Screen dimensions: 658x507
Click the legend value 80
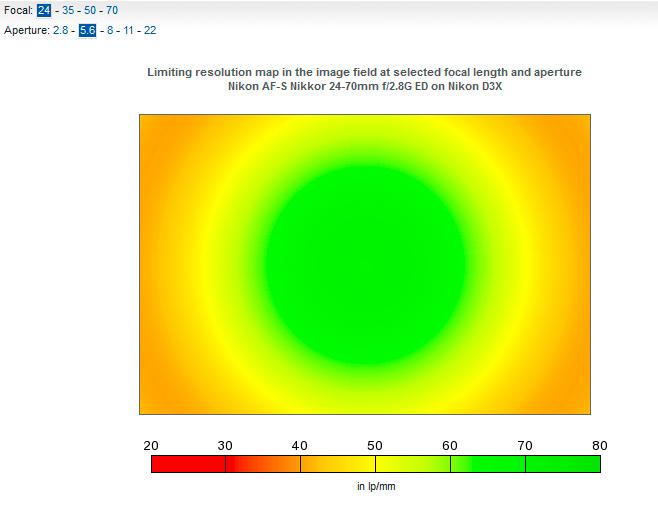click(600, 445)
